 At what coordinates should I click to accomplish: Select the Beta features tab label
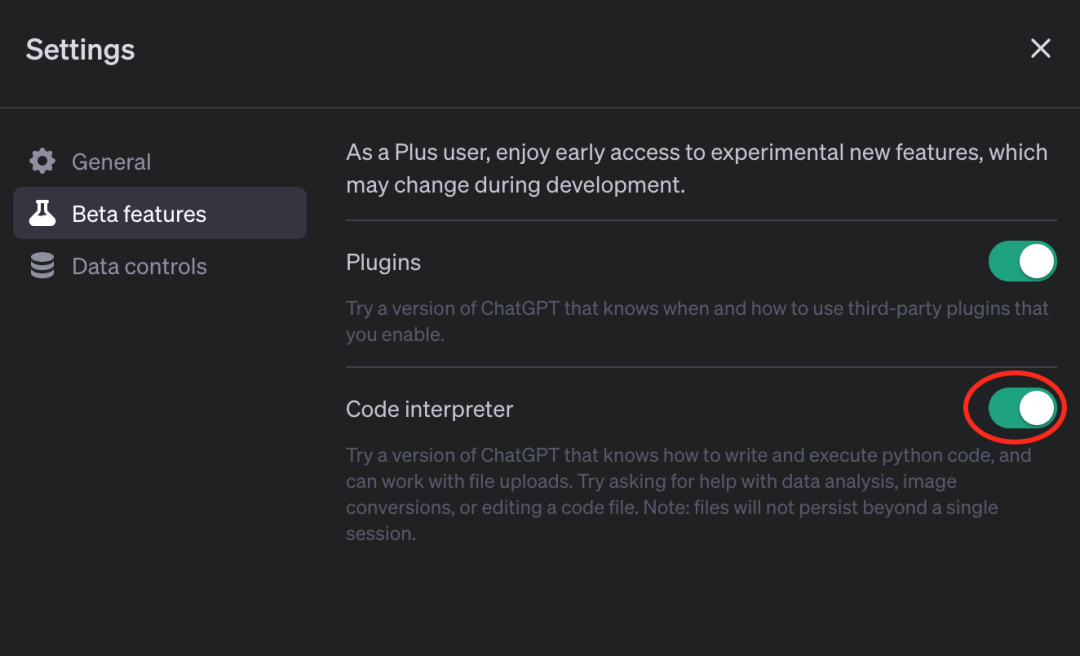139,214
